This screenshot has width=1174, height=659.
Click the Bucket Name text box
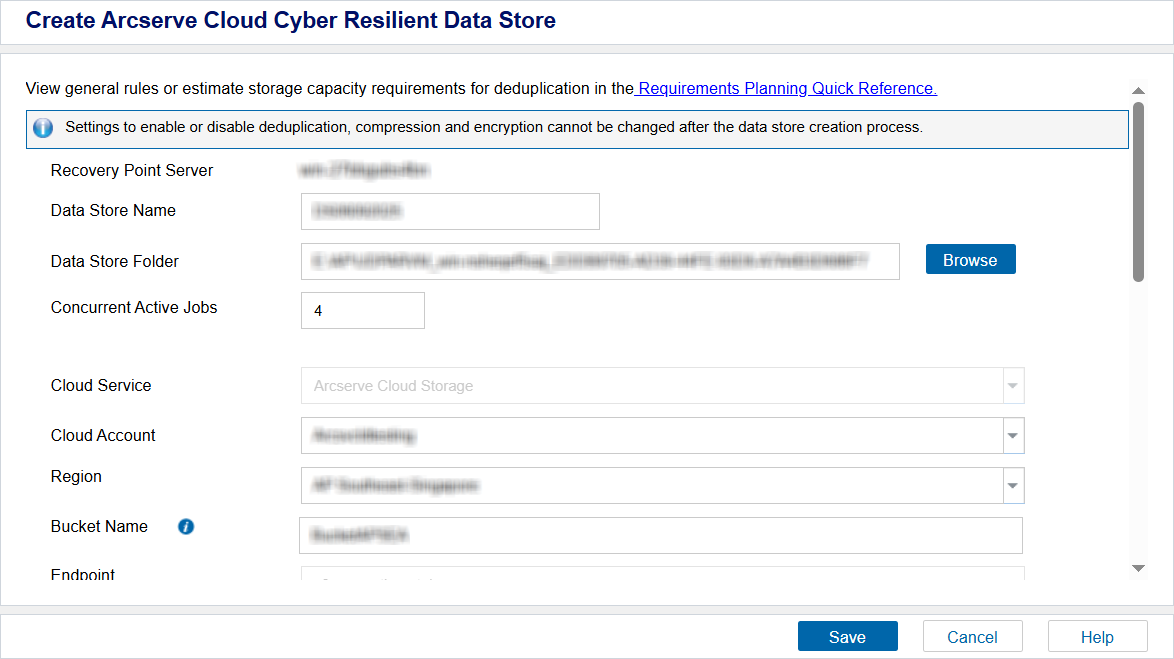click(x=660, y=535)
